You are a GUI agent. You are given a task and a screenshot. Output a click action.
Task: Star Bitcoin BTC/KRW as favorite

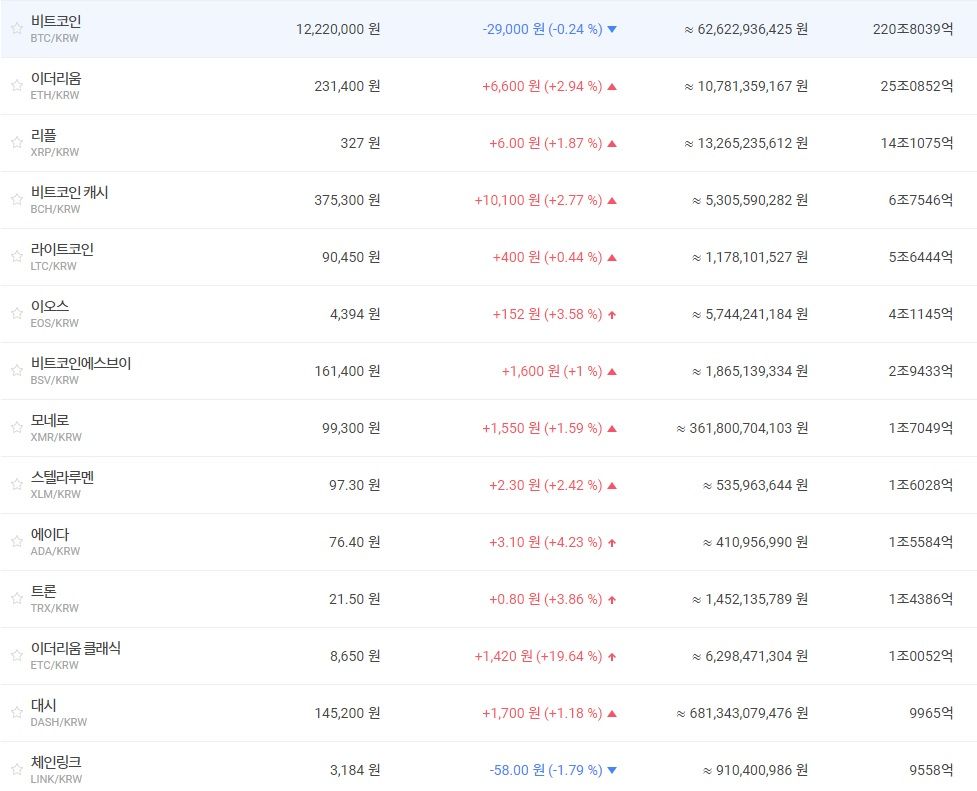pos(16,29)
